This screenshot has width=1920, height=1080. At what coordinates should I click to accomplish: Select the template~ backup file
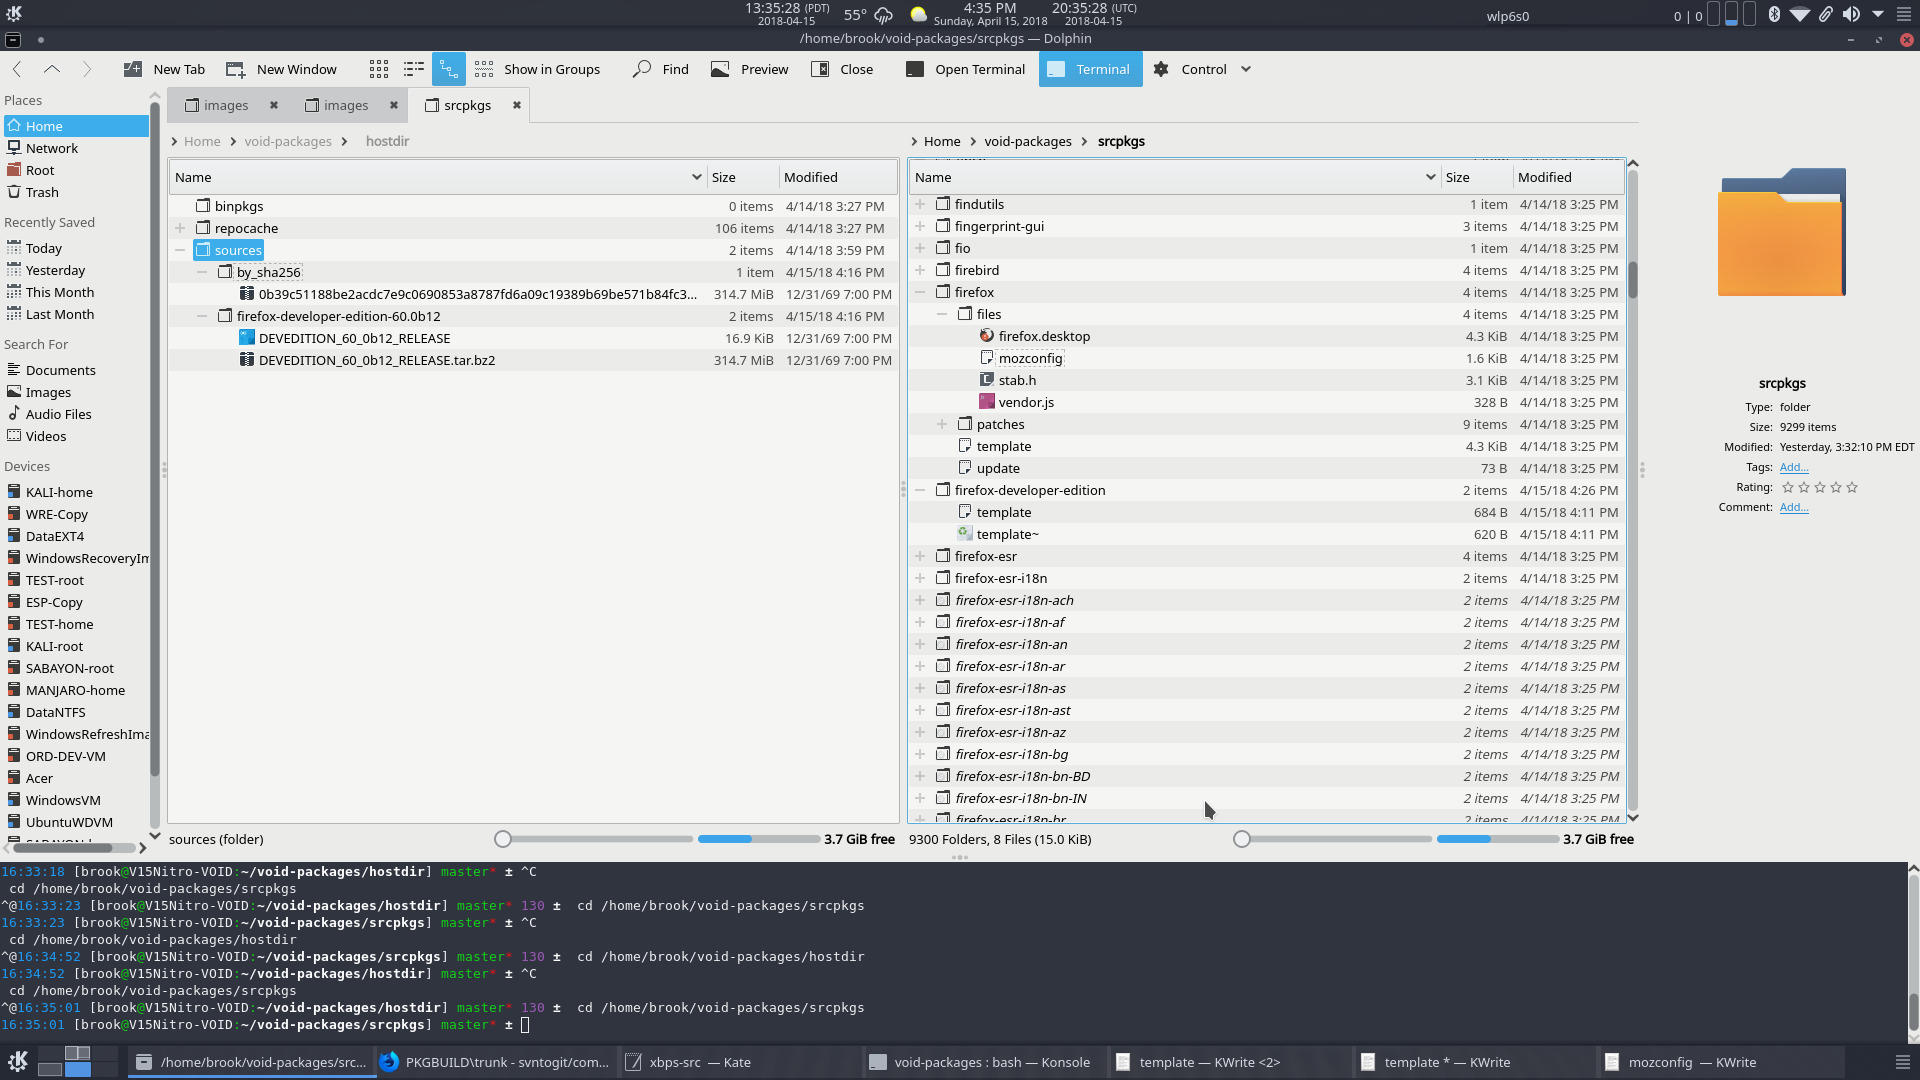coord(1007,534)
